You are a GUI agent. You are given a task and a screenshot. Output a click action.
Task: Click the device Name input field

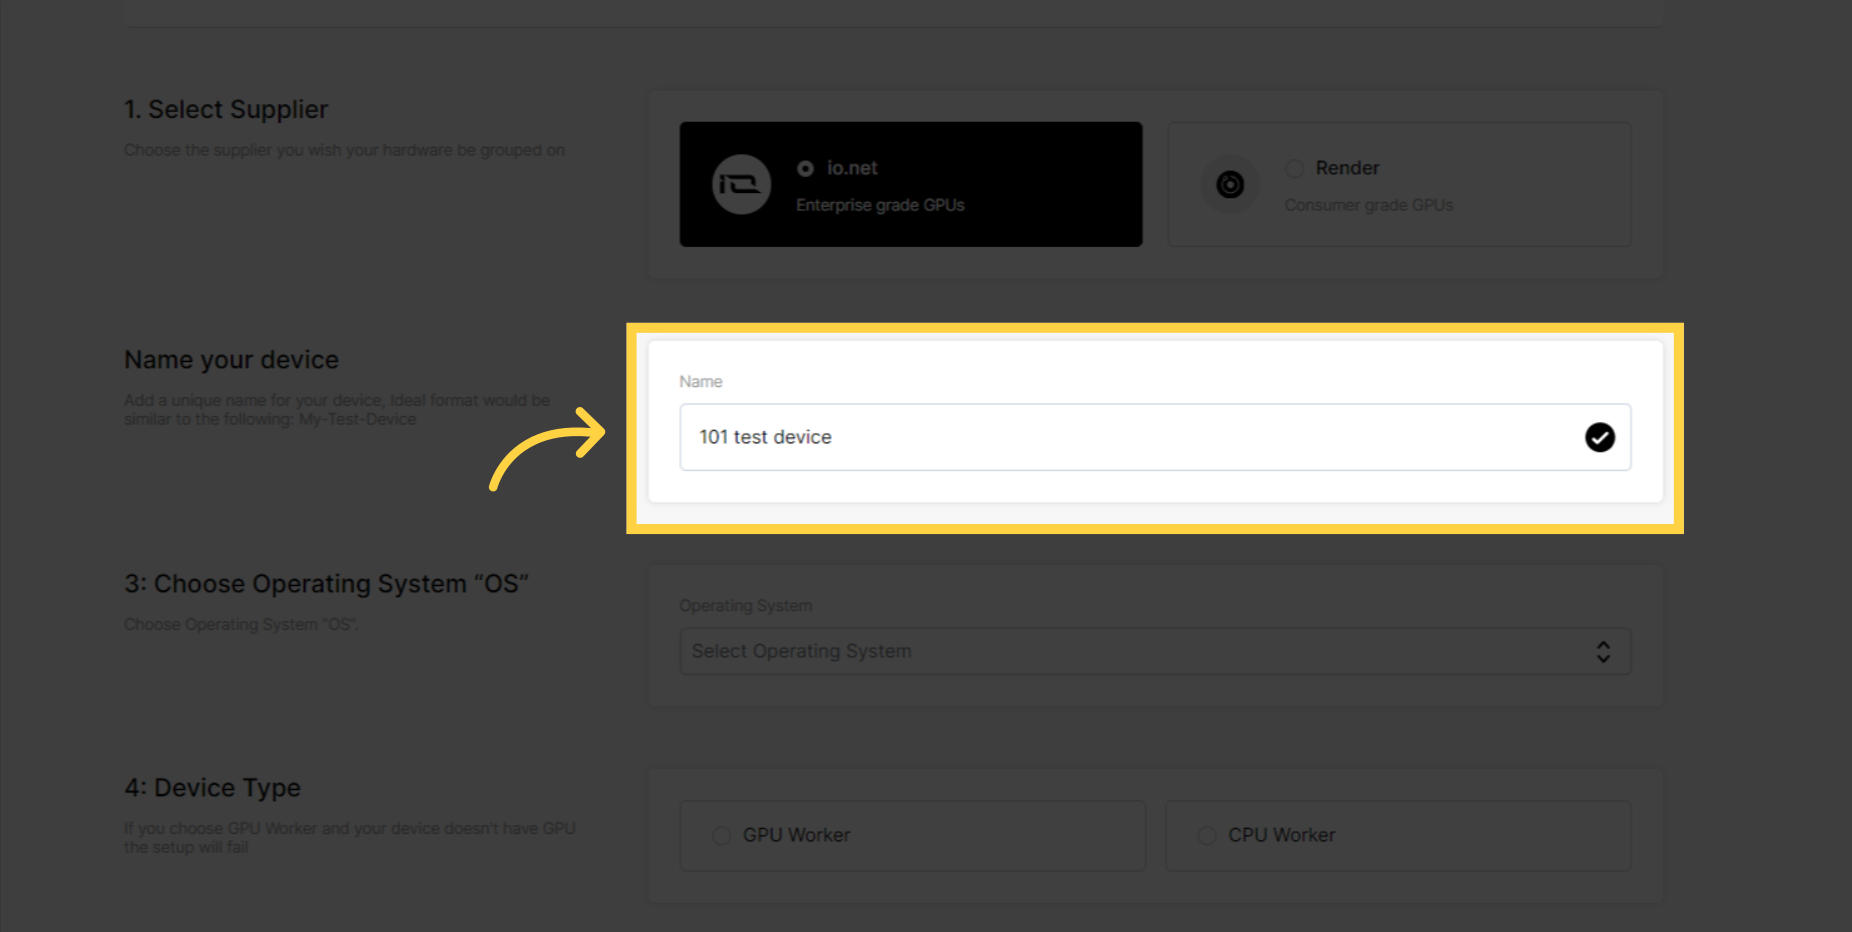coord(1155,437)
